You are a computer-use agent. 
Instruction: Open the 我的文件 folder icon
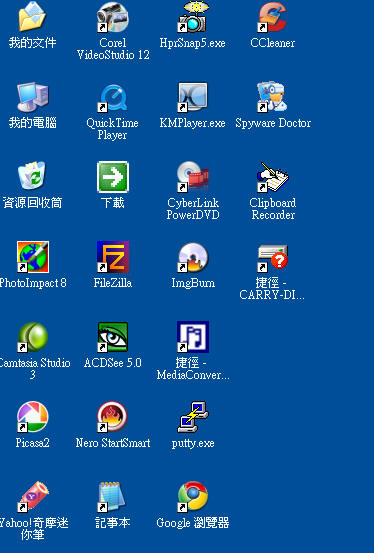(32, 16)
